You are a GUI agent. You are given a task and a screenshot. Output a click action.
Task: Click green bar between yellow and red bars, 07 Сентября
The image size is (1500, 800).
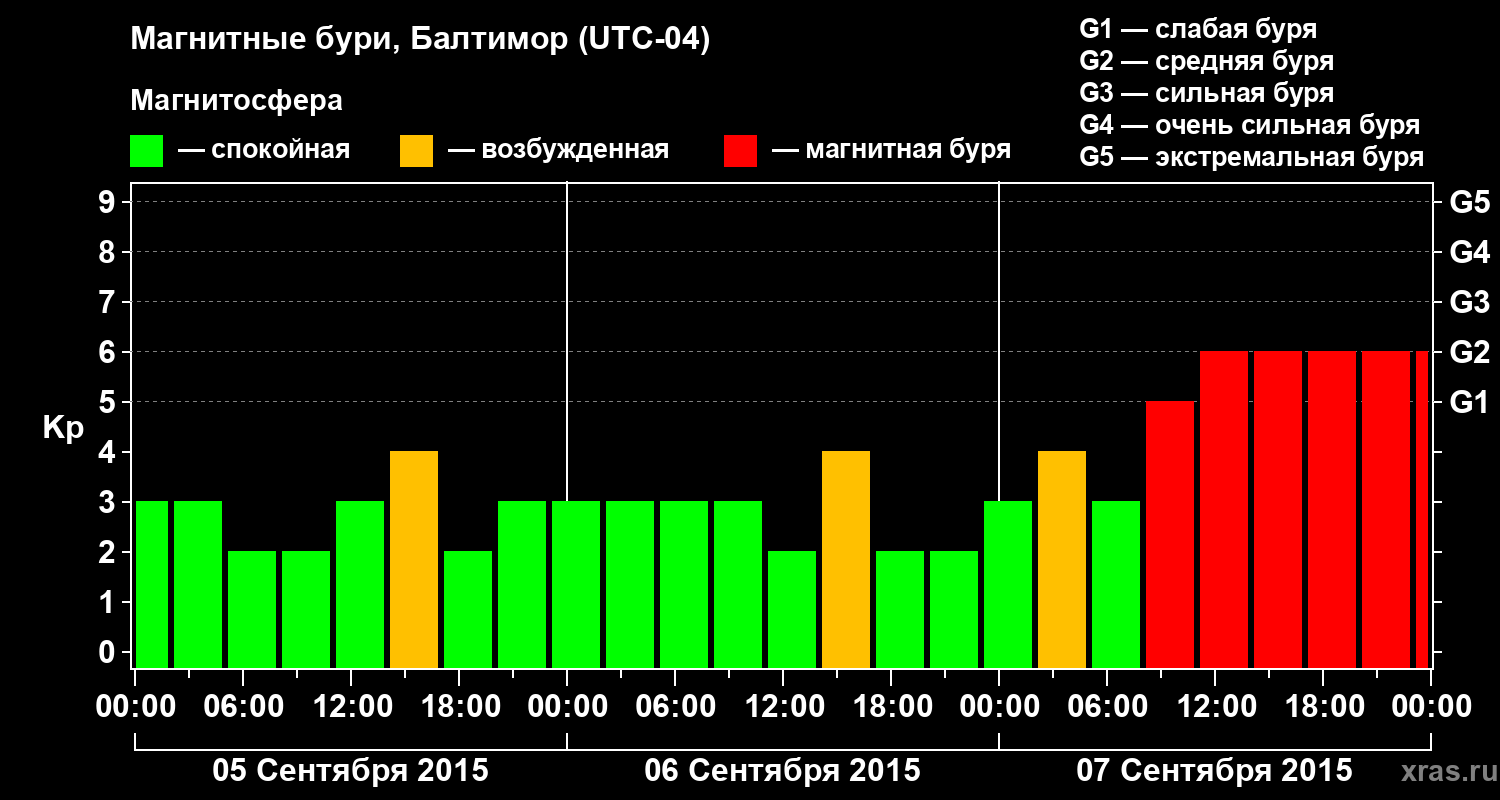click(1116, 584)
